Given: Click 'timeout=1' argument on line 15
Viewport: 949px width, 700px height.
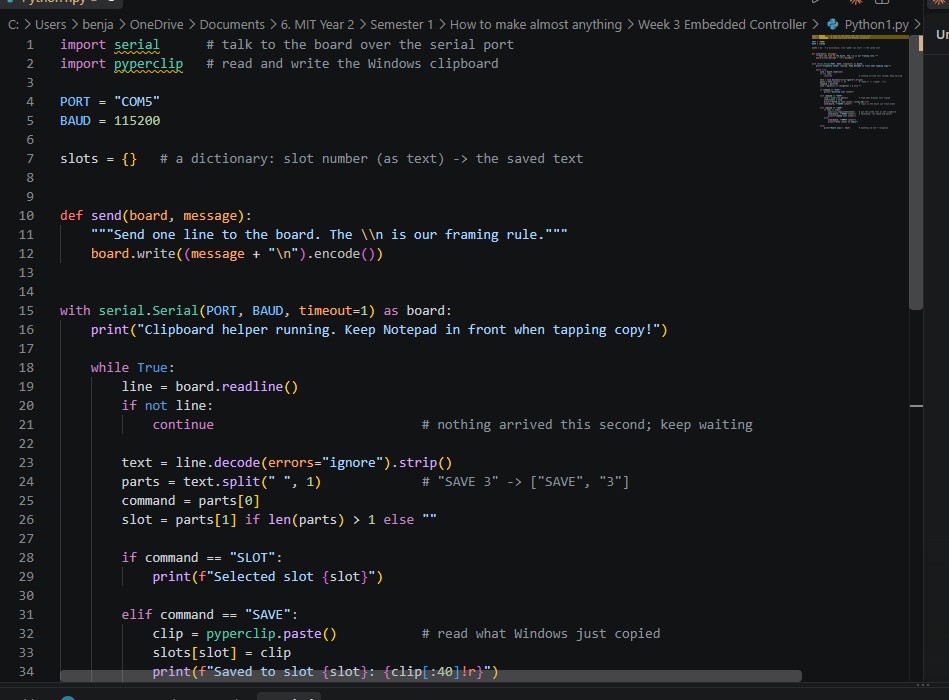Looking at the screenshot, I should click(x=333, y=310).
